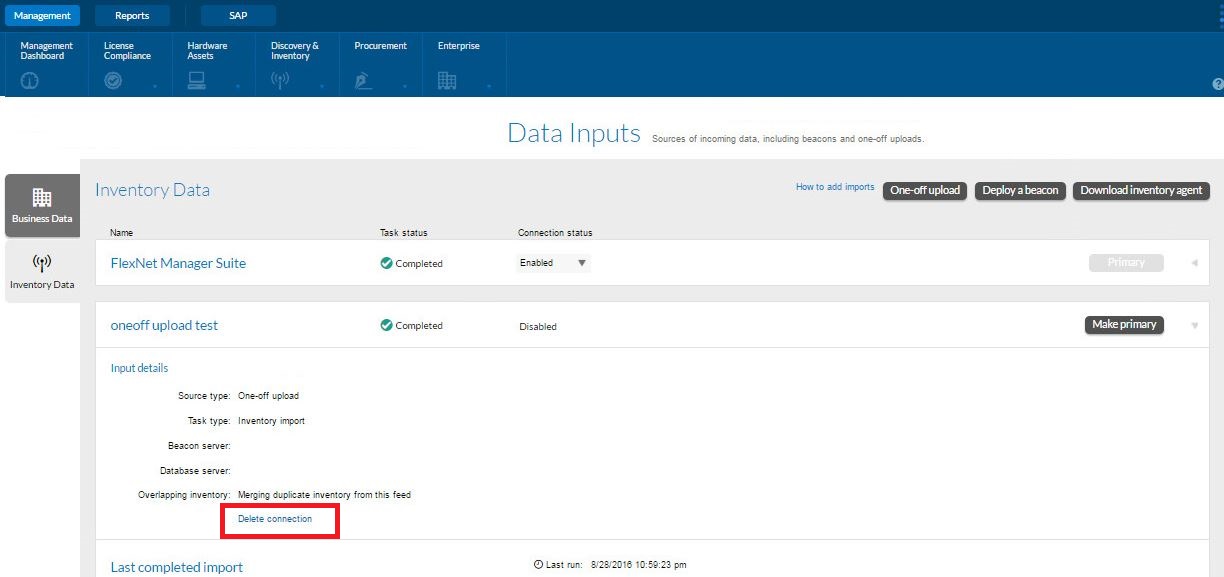Click the Deploy a beacon button
This screenshot has height=577, width=1224.
(1020, 190)
